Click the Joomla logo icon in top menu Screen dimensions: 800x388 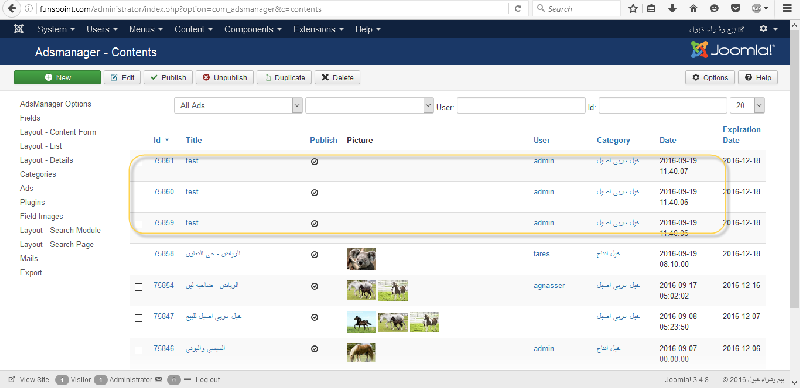[19, 30]
